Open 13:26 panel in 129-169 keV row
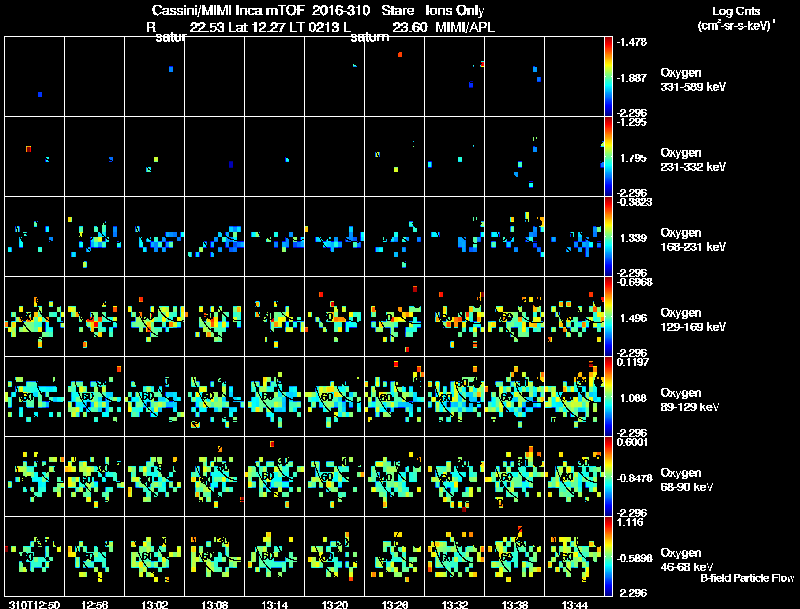 [x=394, y=316]
